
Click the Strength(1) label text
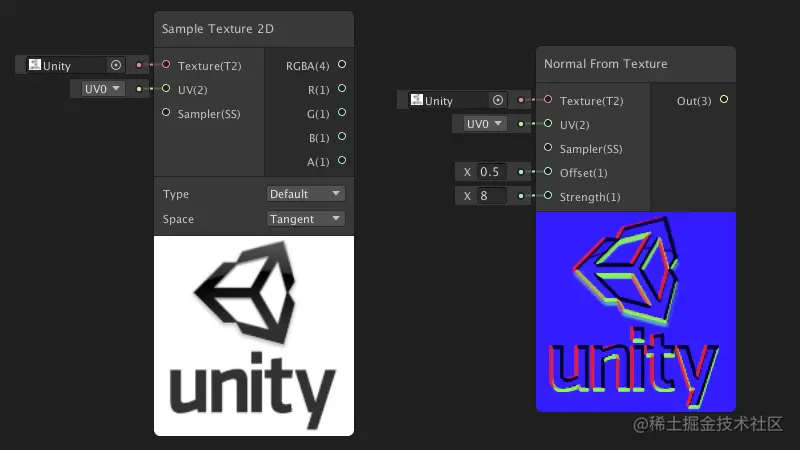[x=590, y=197]
